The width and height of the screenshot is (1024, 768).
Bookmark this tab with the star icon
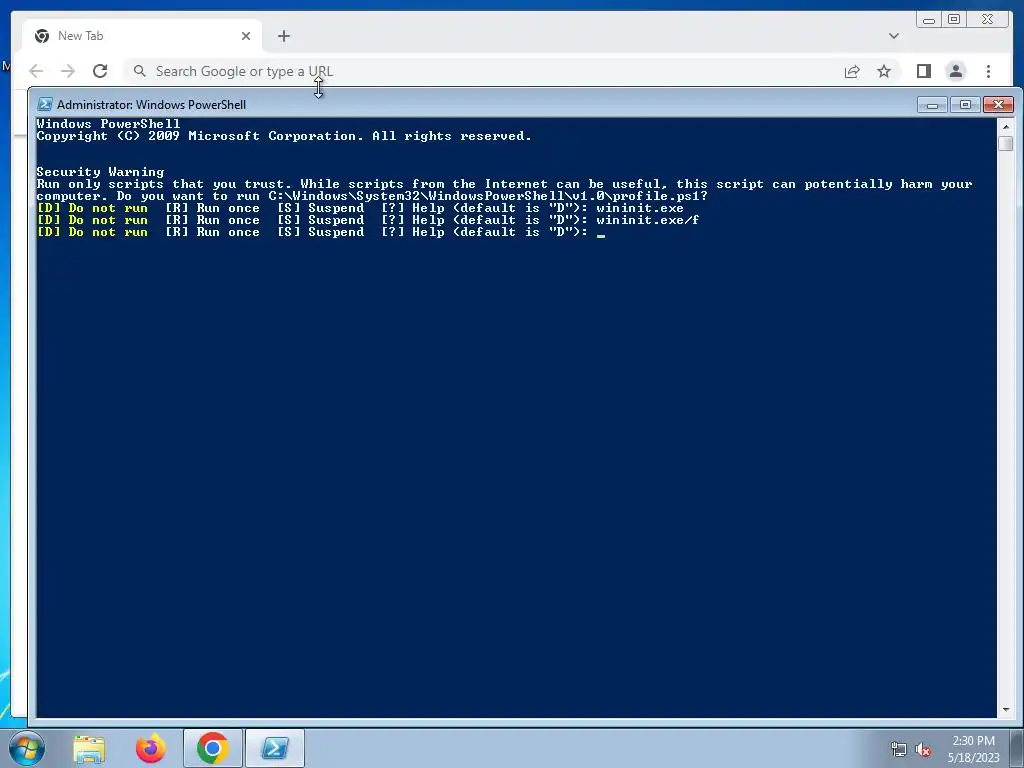pyautogui.click(x=884, y=71)
